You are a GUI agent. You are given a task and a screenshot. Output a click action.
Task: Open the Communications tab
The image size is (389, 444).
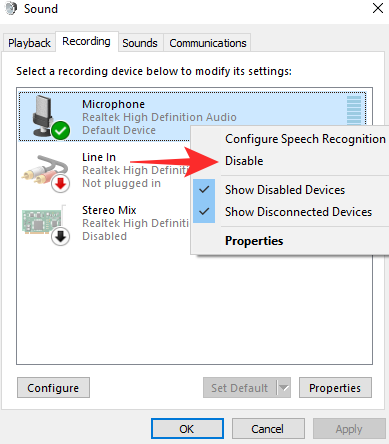pos(208,43)
